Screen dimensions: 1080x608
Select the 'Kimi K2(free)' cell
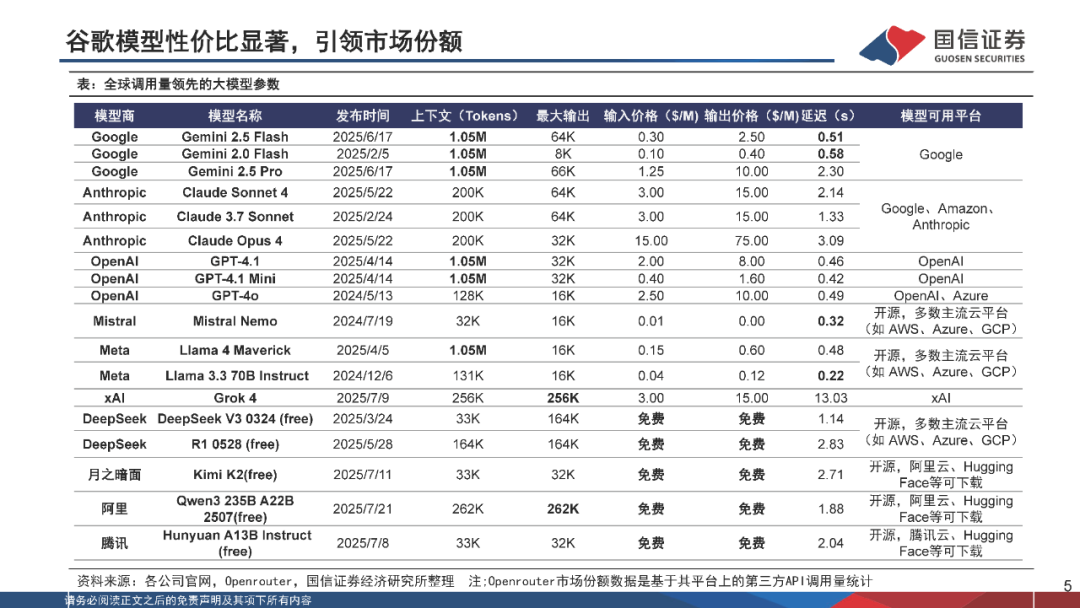[x=235, y=475]
